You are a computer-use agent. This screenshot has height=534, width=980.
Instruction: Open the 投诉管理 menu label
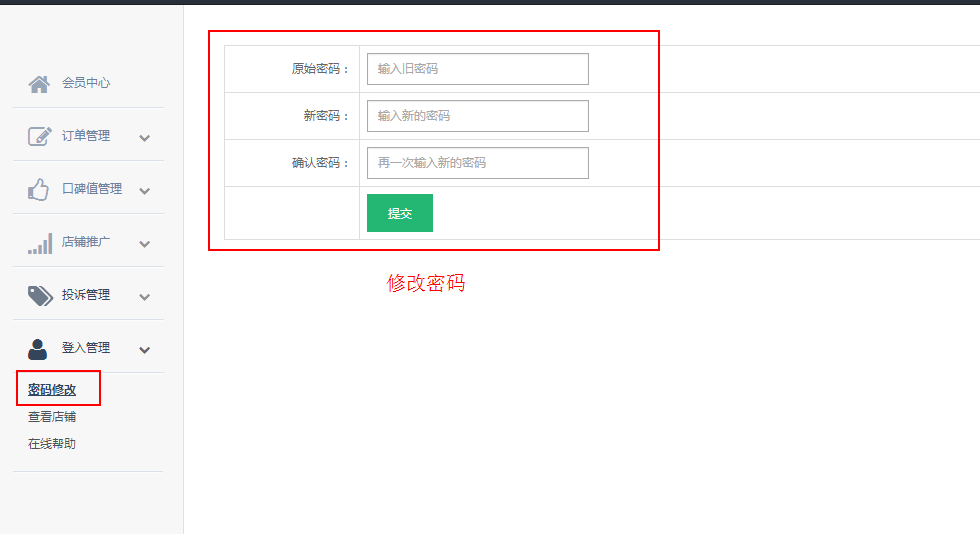[x=86, y=295]
